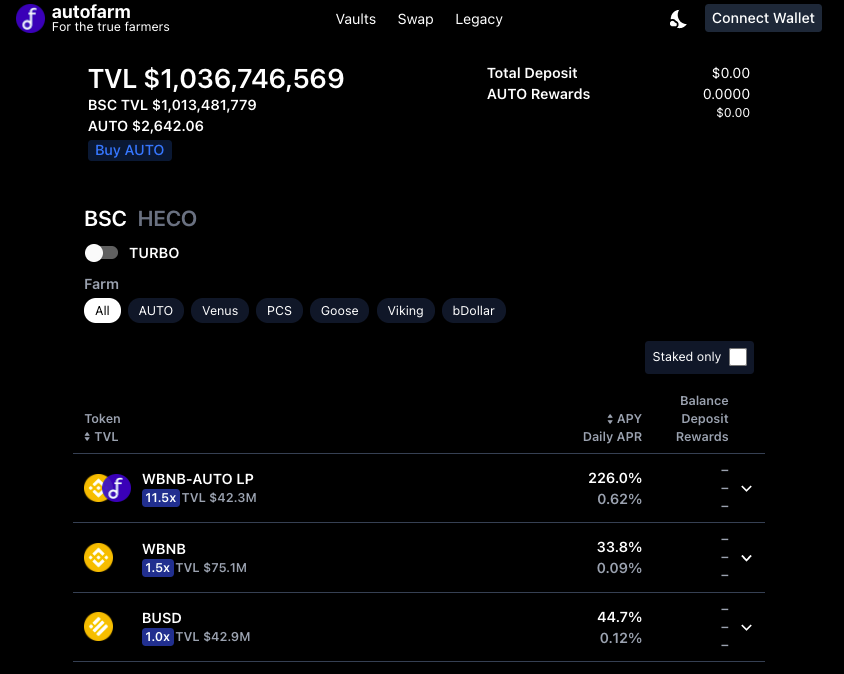Image resolution: width=844 pixels, height=674 pixels.
Task: Open the Swap page
Action: pos(416,19)
